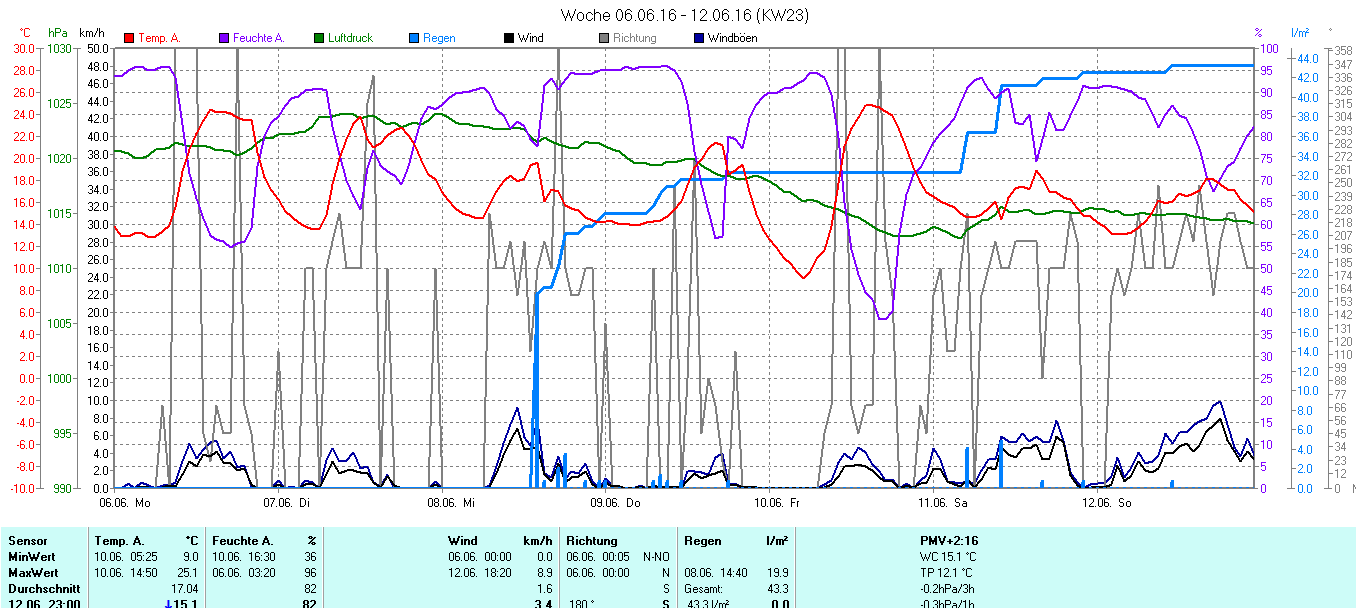Screen dimensions: 1356x608
Task: Click the 06.06. Mo date marker
Action: pyautogui.click(x=125, y=502)
